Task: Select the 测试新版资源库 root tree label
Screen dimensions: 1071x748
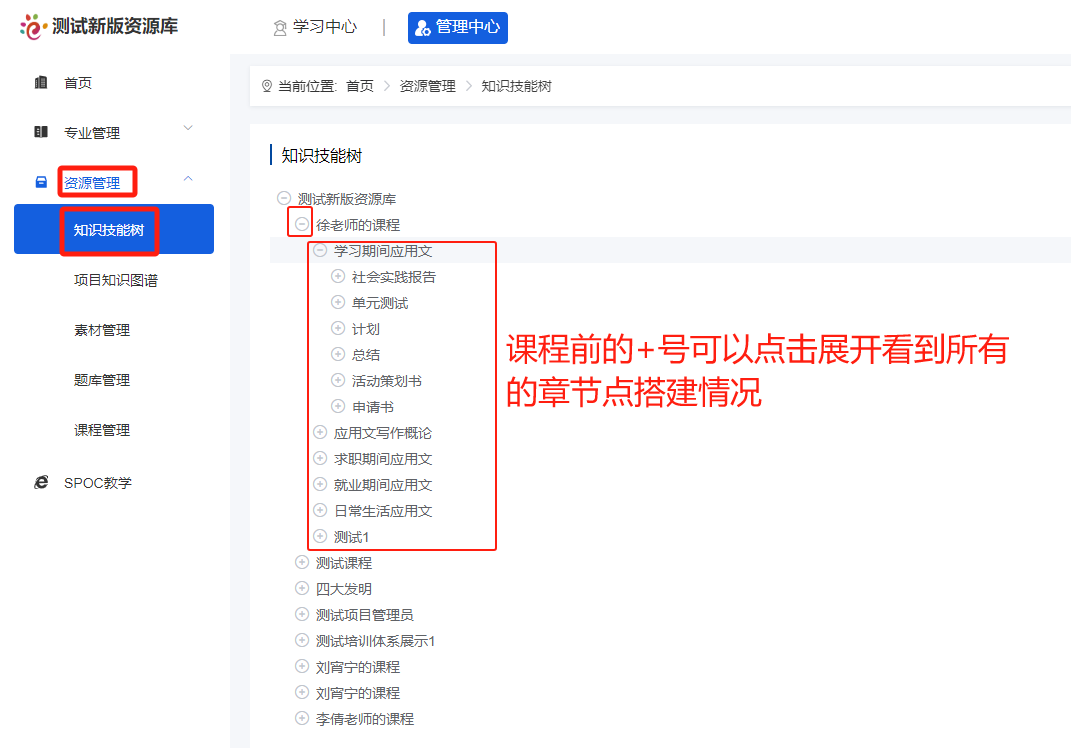Action: tap(346, 199)
